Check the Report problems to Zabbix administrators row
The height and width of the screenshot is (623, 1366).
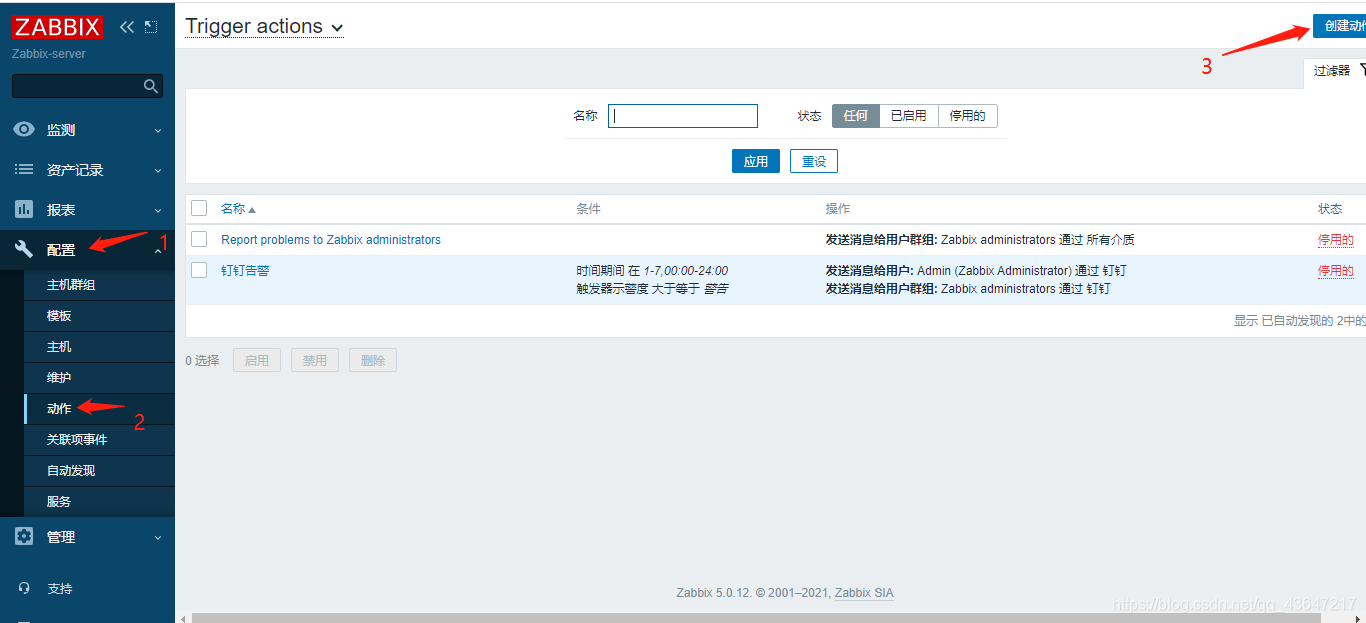(199, 239)
